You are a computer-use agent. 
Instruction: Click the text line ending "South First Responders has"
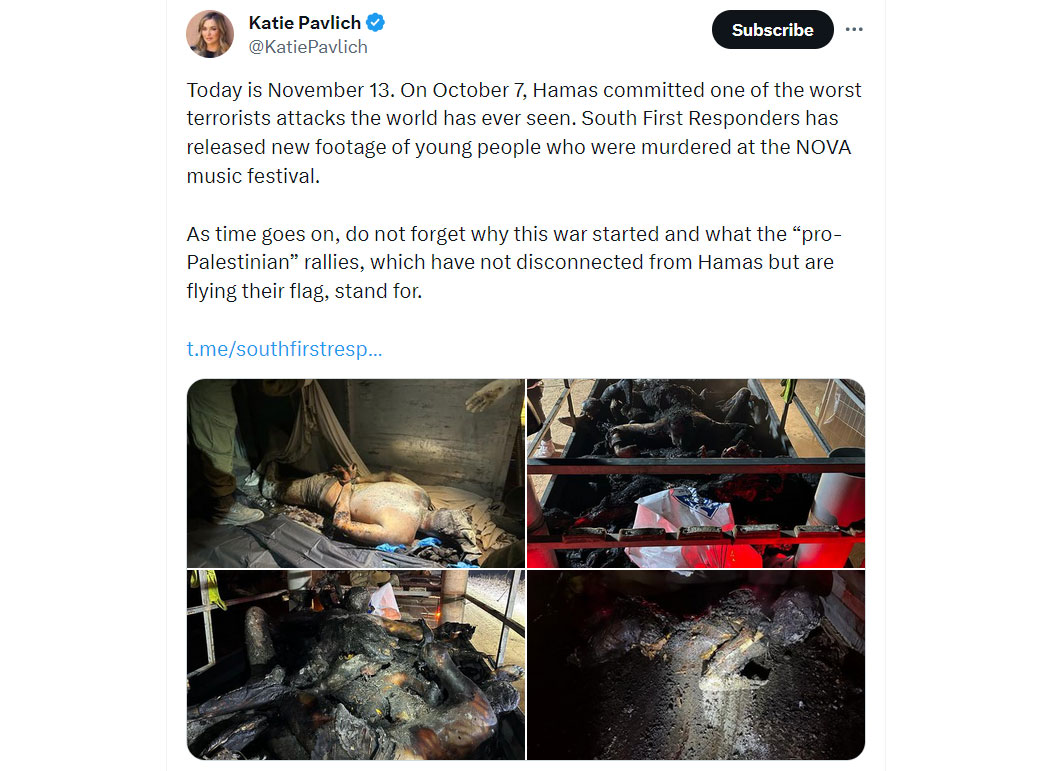tap(512, 119)
